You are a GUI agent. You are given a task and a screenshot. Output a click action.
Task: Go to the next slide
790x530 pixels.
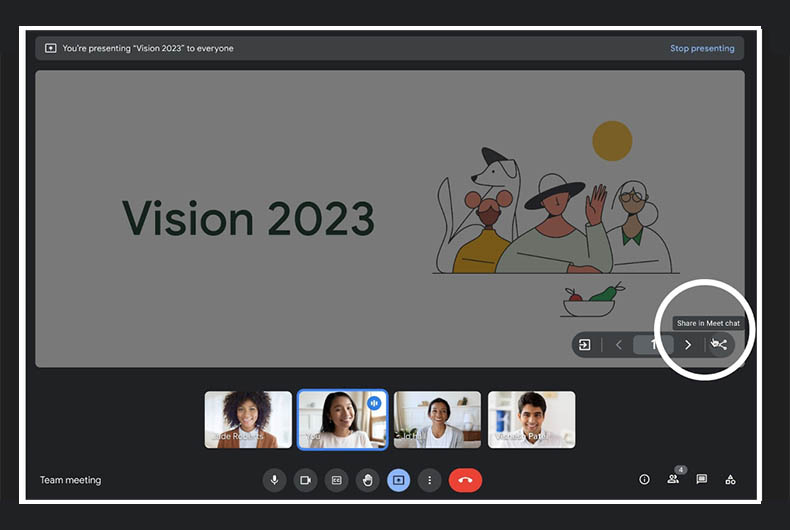[x=688, y=345]
